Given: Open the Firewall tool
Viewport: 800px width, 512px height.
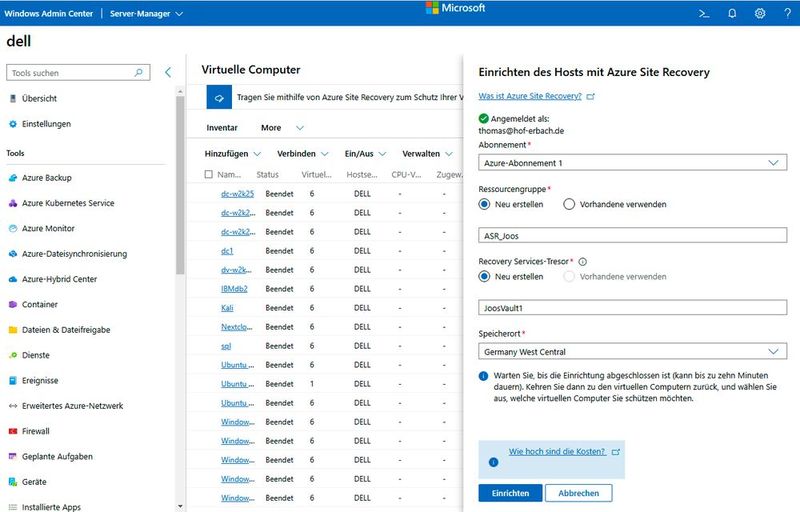Looking at the screenshot, I should (x=36, y=431).
